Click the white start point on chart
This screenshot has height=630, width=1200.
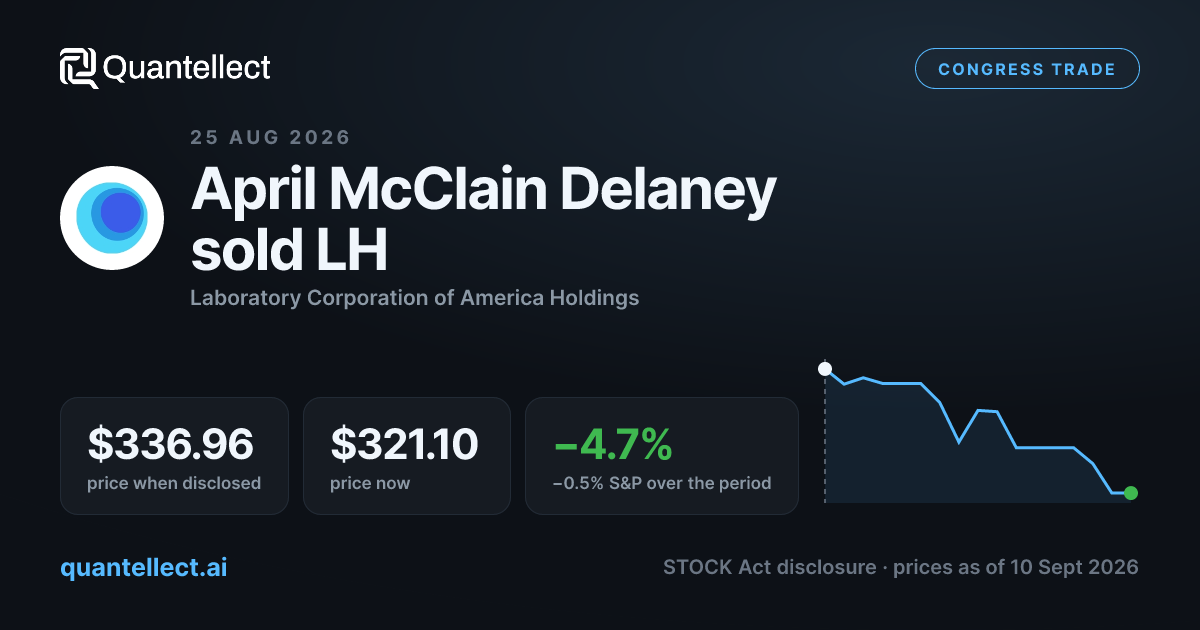point(825,369)
